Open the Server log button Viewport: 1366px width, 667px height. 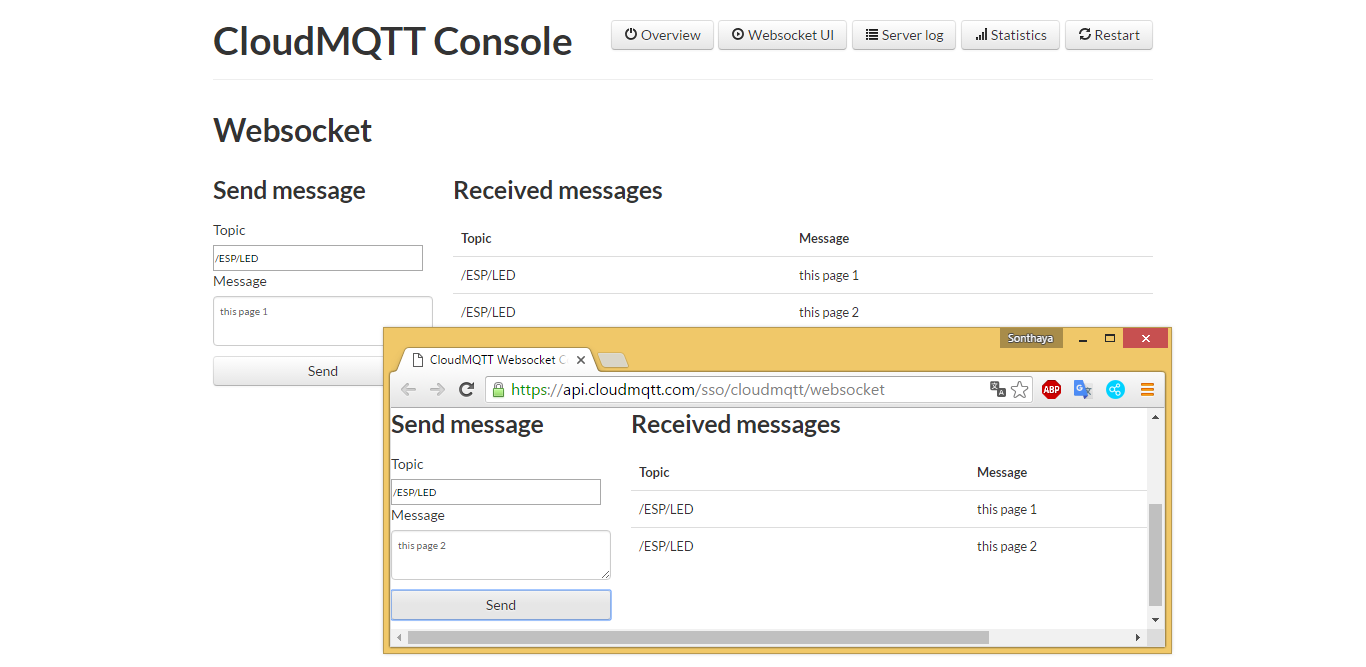[904, 35]
